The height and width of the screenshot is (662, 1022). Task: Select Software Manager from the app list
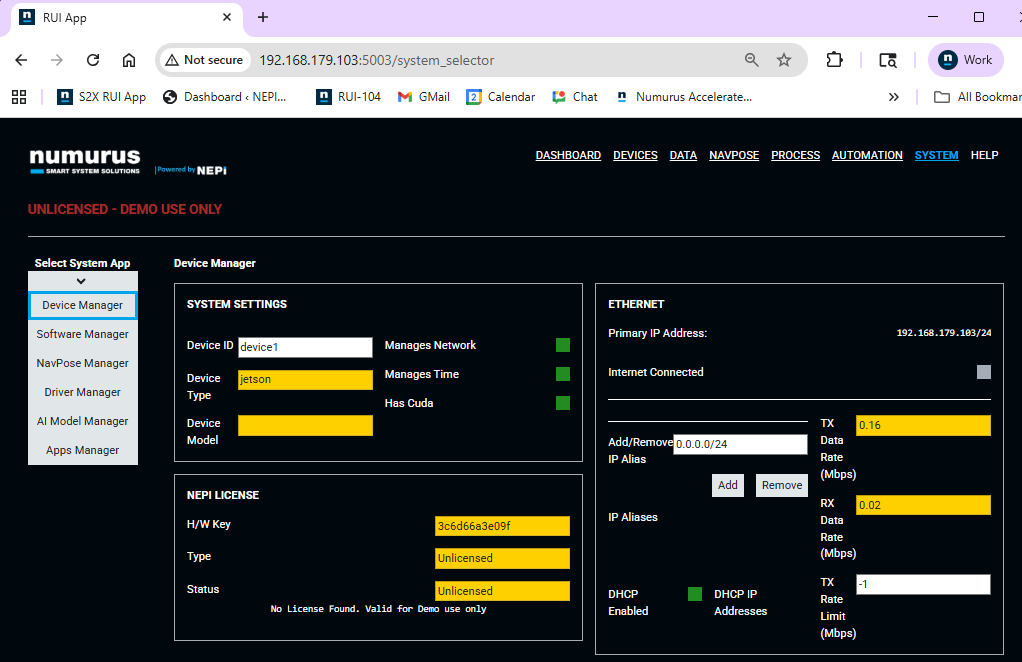point(83,334)
